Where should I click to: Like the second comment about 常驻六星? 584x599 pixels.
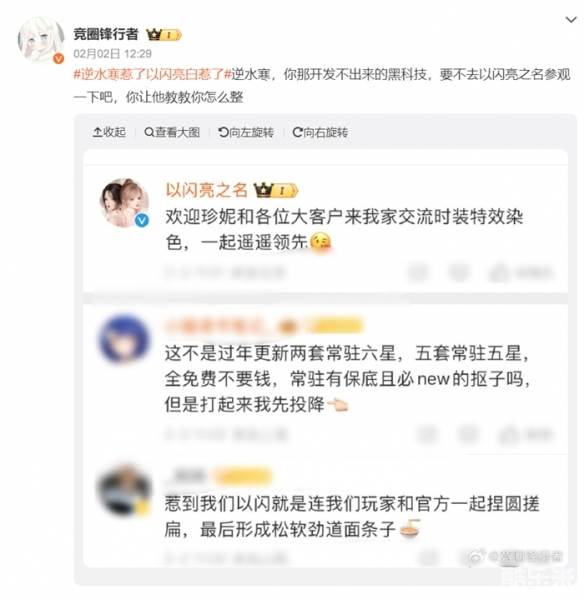coord(508,434)
